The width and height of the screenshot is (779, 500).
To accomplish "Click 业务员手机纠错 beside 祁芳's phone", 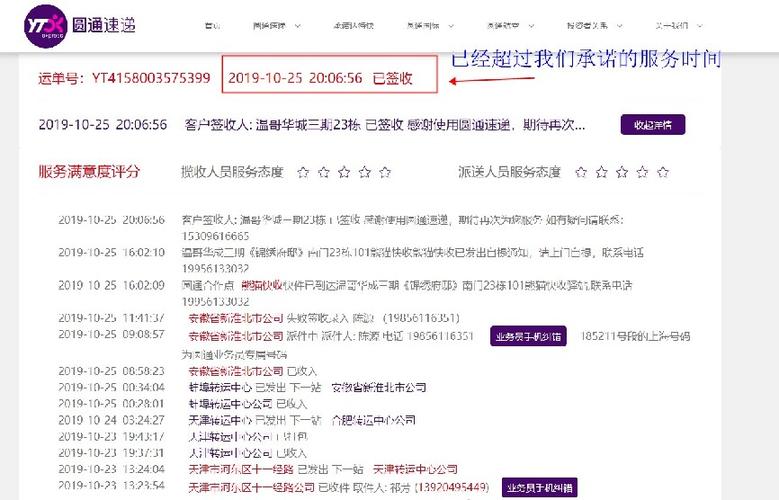I will tap(540, 488).
